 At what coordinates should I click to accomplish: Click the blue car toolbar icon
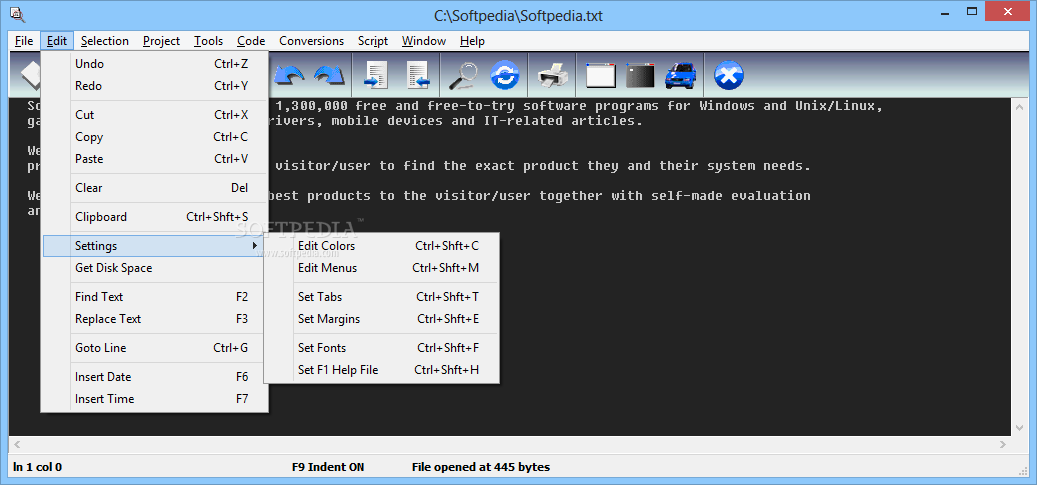coord(681,75)
